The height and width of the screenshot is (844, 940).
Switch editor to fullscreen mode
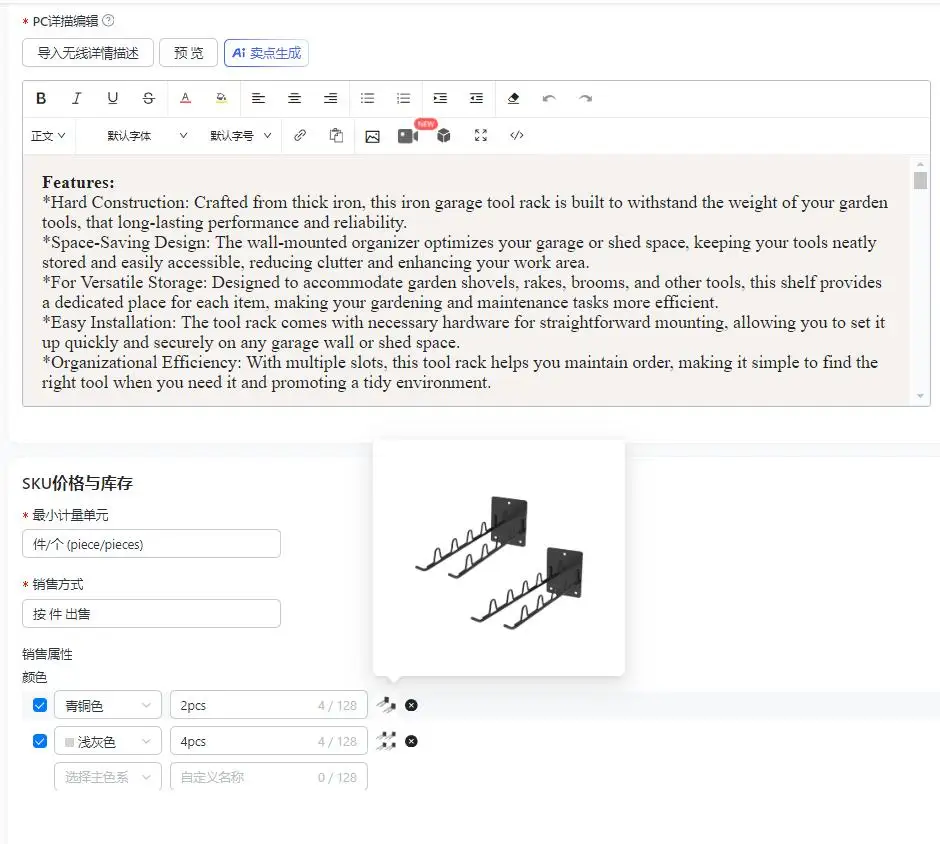(x=481, y=135)
